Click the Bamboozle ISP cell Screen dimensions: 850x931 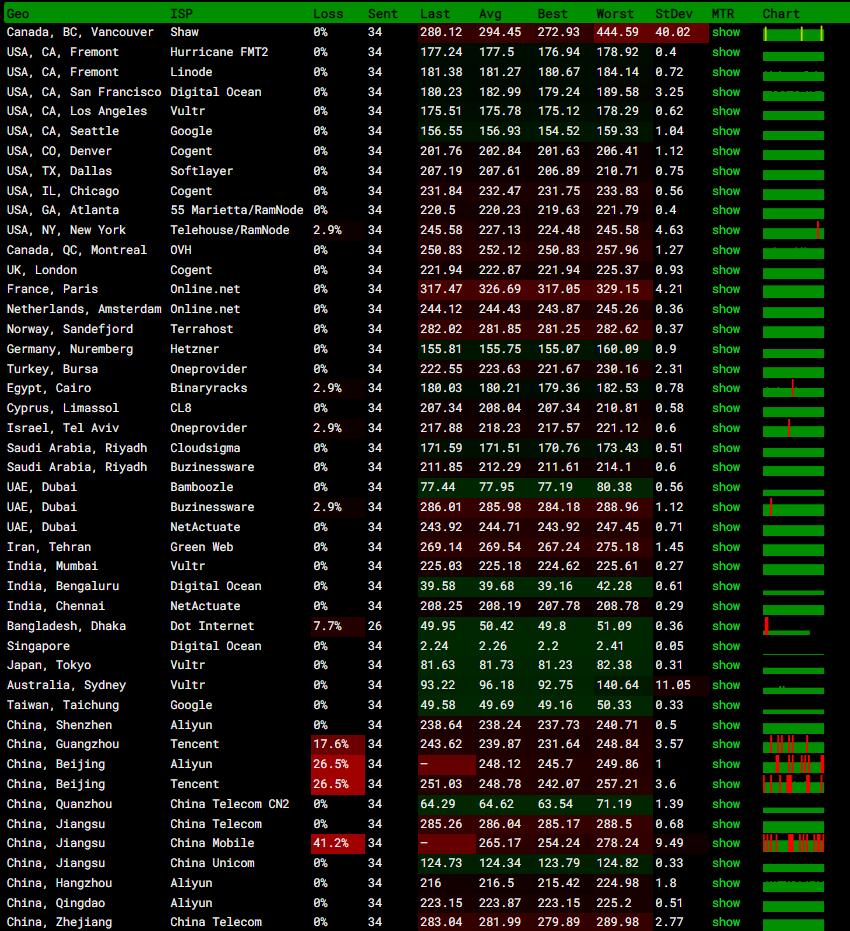(x=202, y=487)
